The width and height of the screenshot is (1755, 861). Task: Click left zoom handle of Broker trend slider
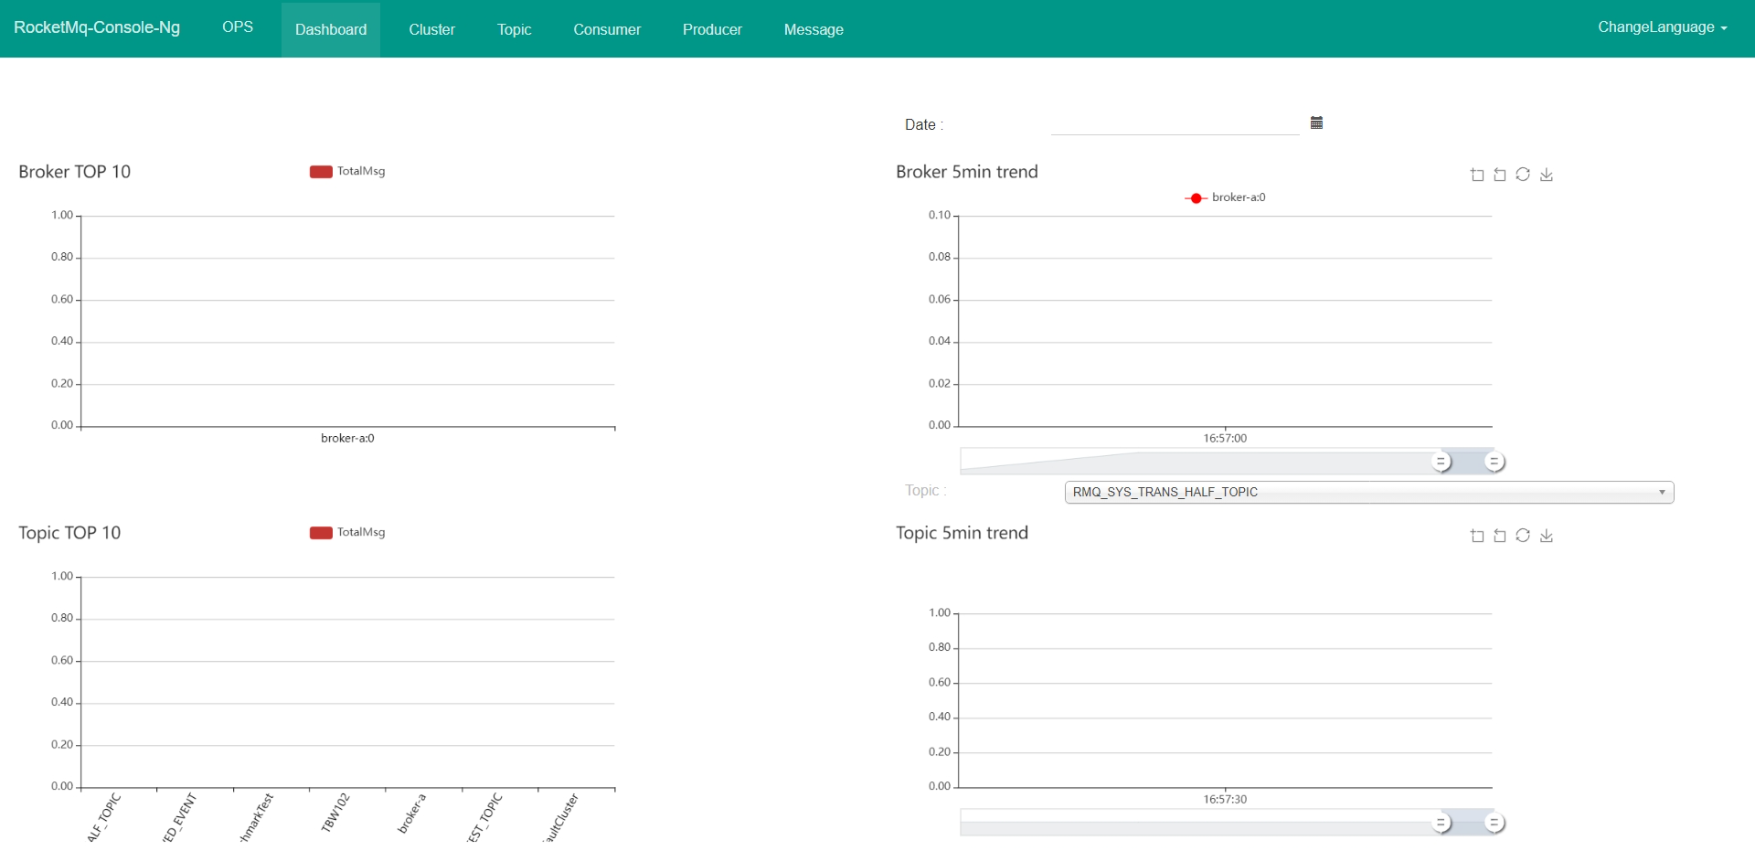1441,461
